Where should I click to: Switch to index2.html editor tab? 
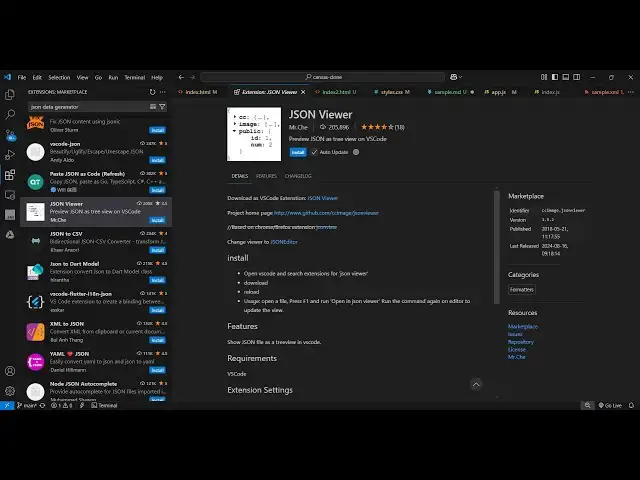coord(336,92)
